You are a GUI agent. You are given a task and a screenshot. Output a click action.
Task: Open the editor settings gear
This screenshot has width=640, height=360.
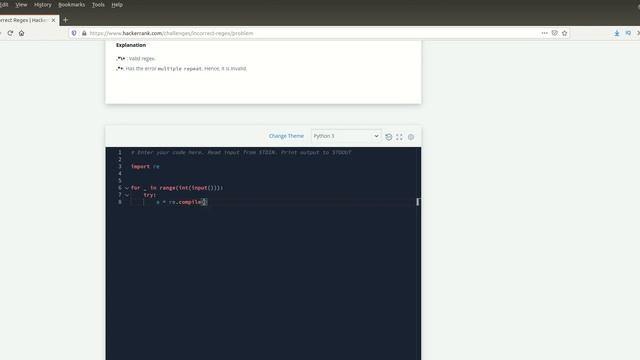411,137
